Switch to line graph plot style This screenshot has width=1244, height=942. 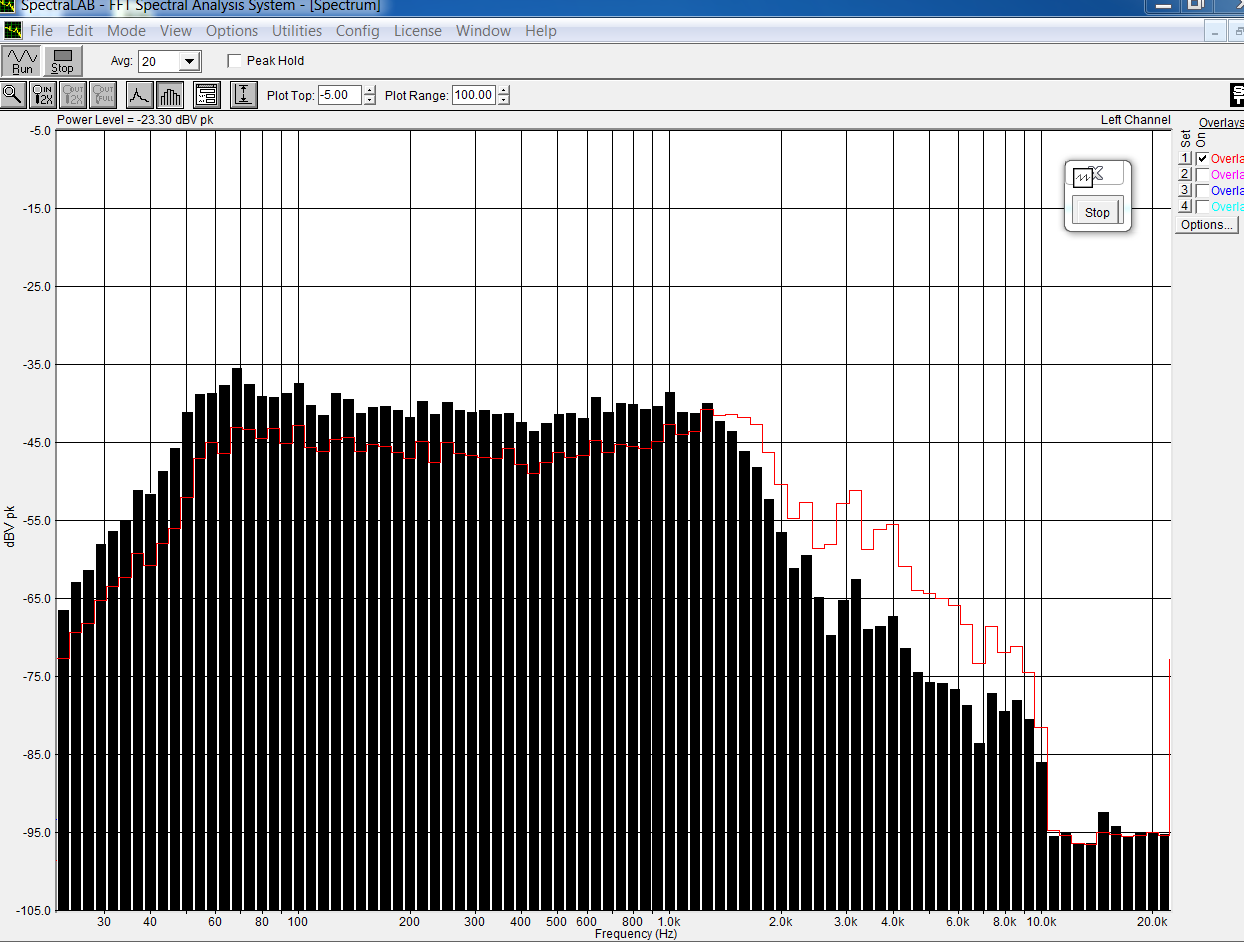click(x=139, y=95)
